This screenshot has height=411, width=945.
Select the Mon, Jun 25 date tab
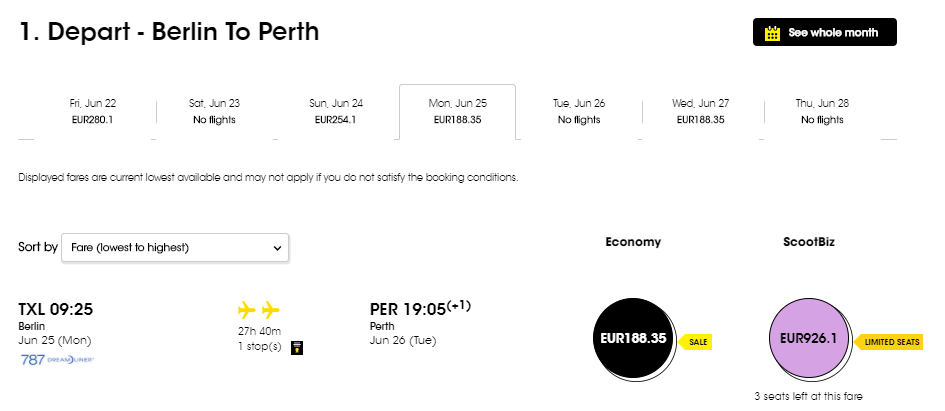pos(457,111)
